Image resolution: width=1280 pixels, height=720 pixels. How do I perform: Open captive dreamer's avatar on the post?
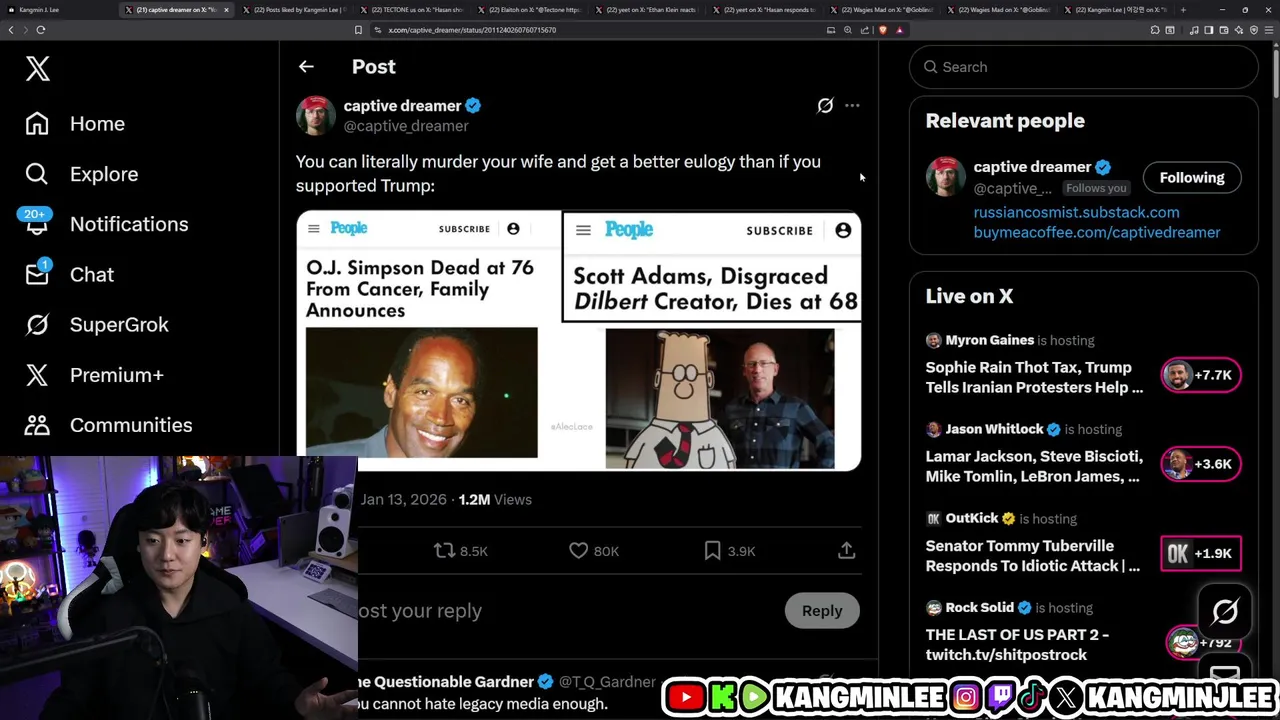pos(315,115)
